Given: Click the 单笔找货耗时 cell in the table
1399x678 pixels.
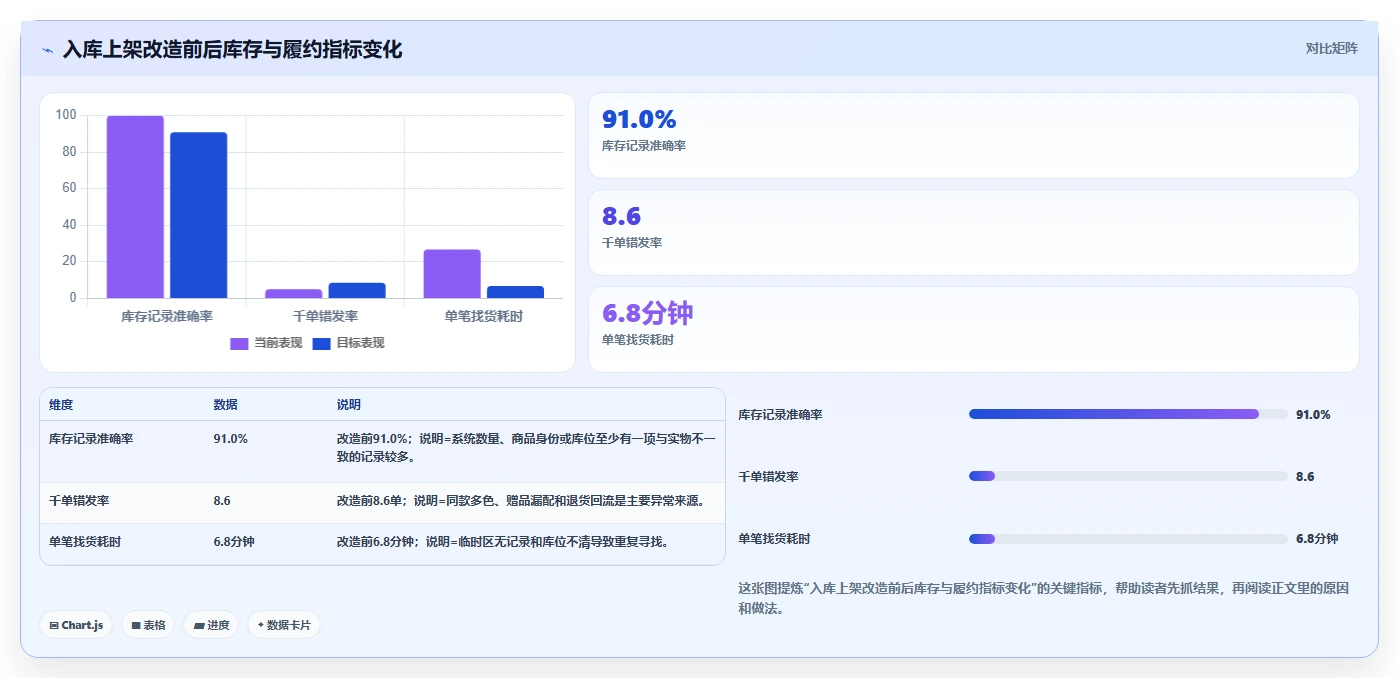Looking at the screenshot, I should 85,542.
